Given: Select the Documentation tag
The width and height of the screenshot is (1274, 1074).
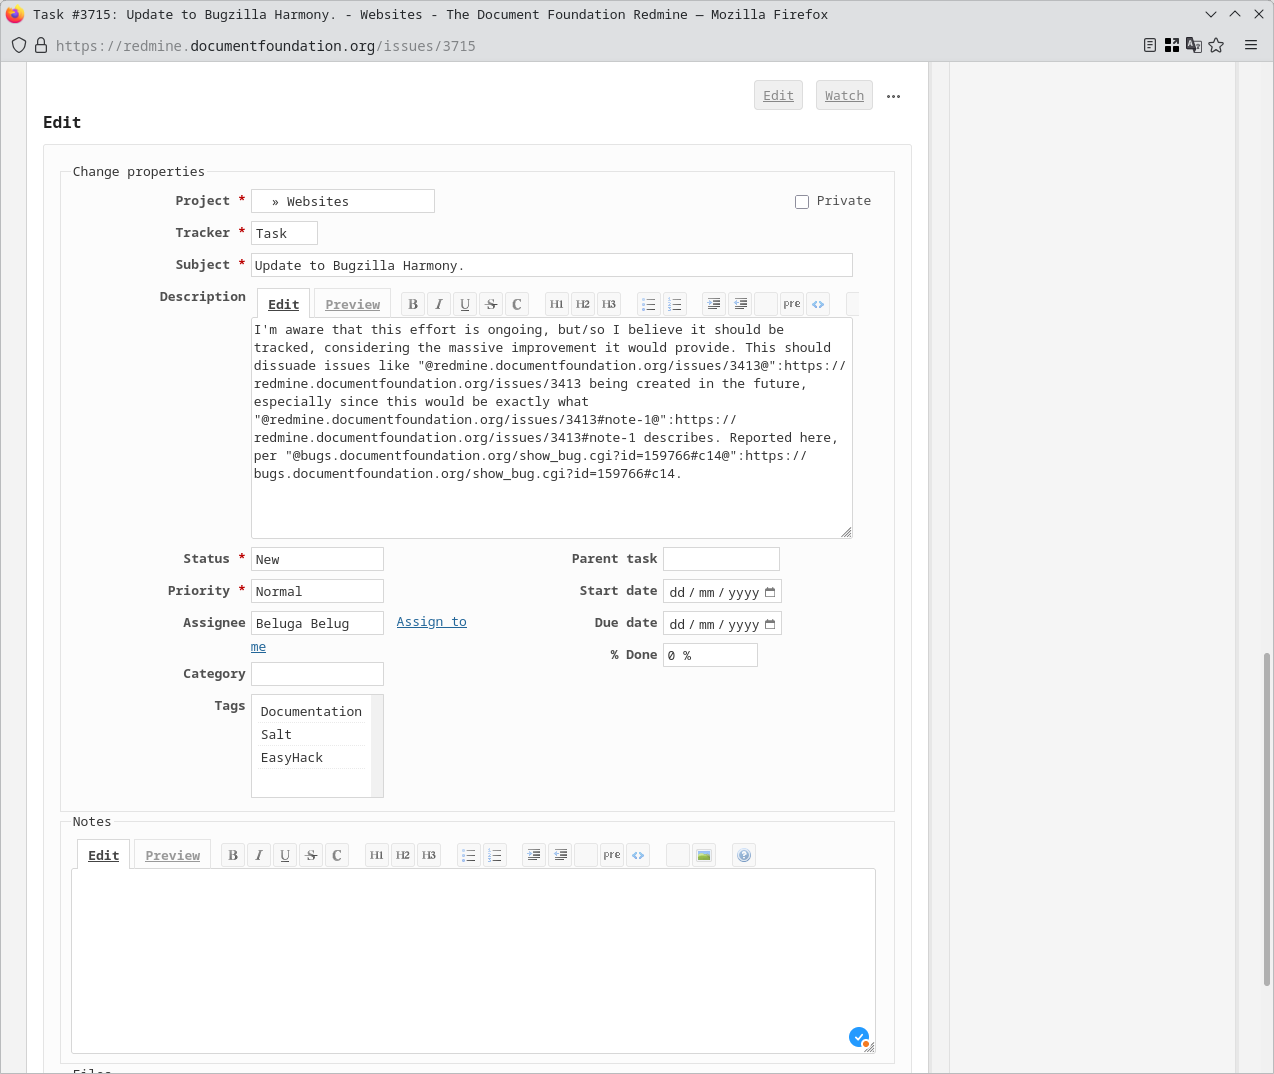Looking at the screenshot, I should [311, 711].
